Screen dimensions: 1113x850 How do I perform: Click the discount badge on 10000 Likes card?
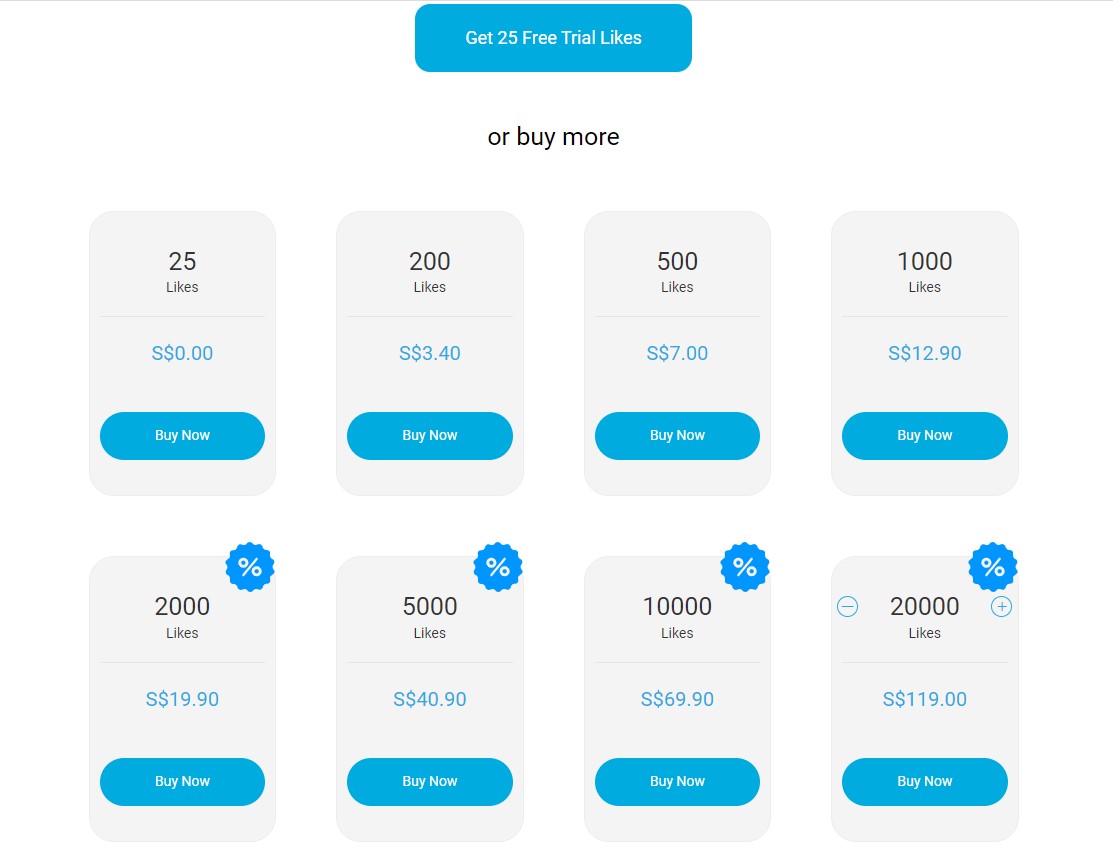point(745,567)
